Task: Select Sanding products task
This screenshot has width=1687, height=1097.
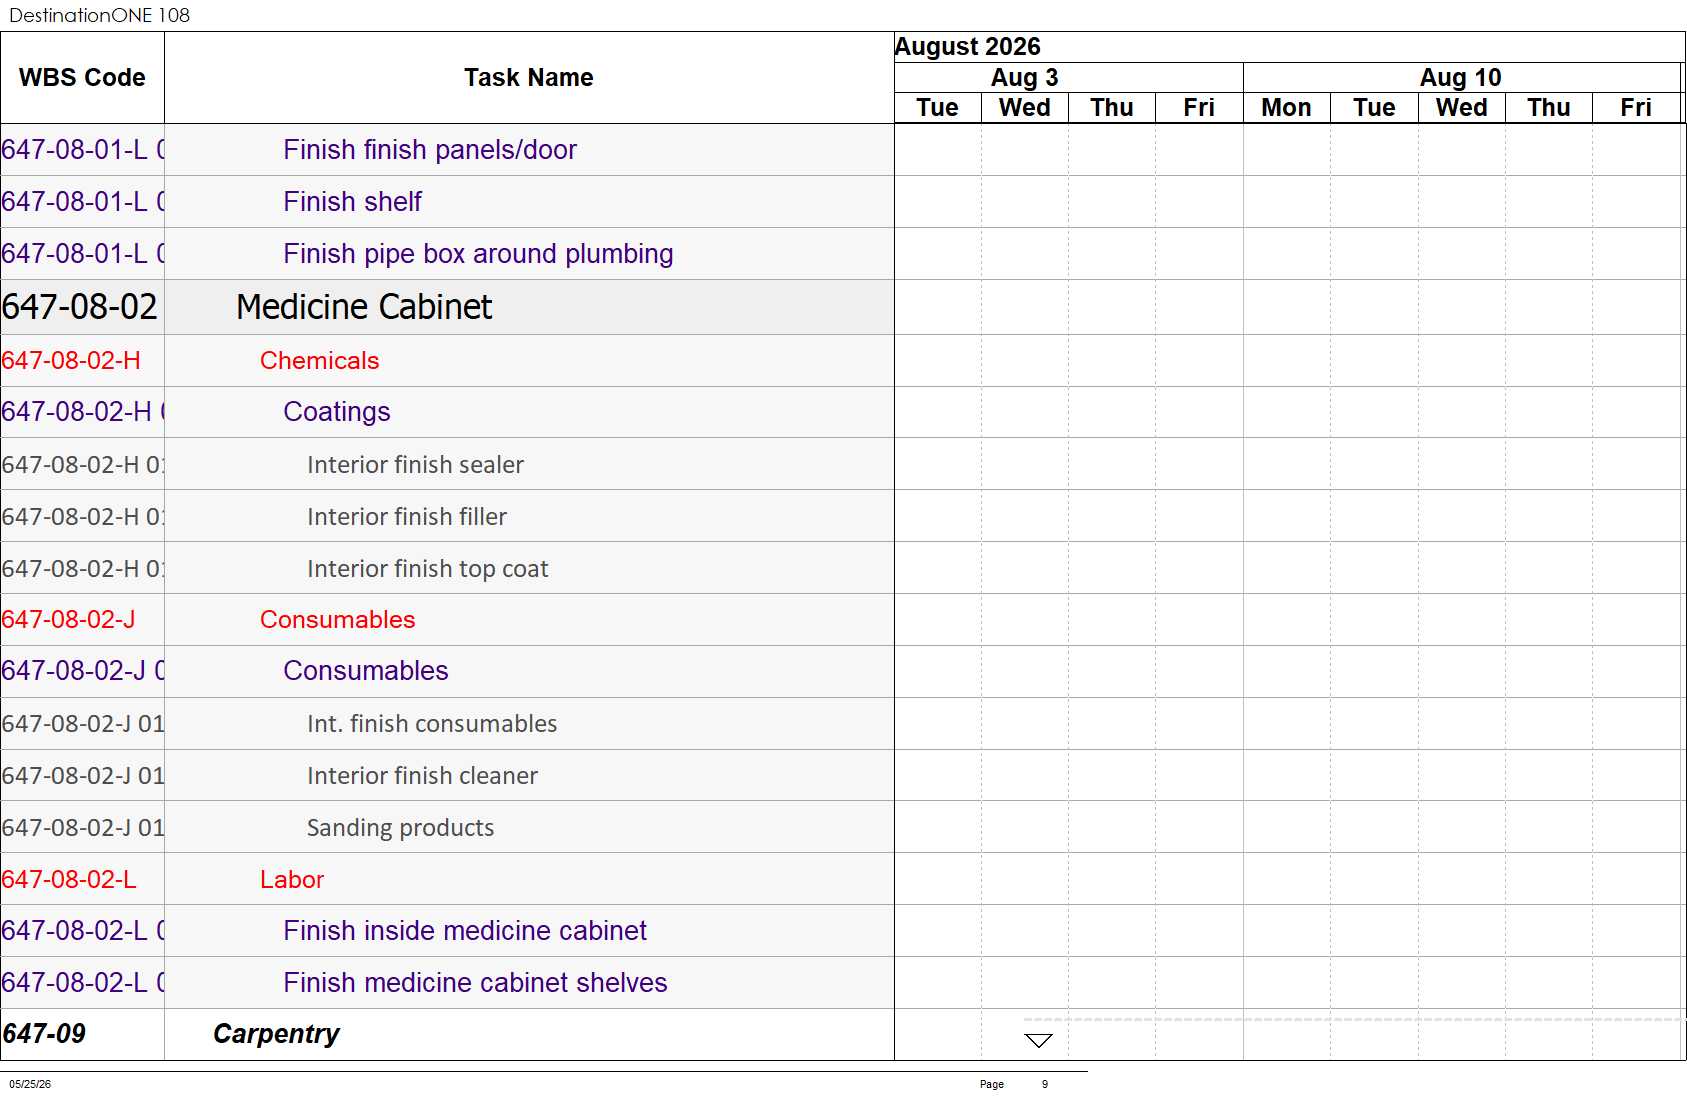Action: pyautogui.click(x=400, y=827)
